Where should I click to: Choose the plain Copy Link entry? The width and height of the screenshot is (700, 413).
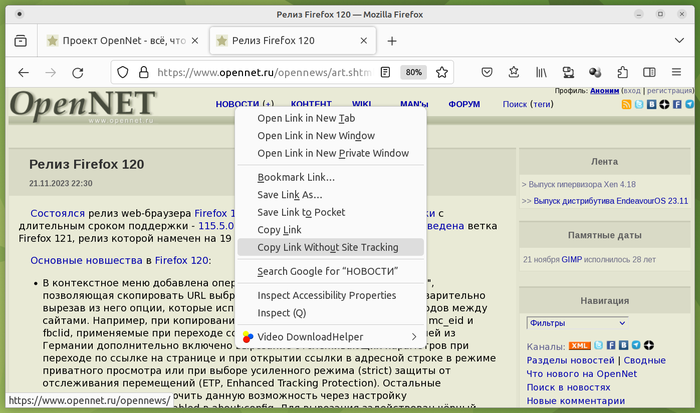pos(330,229)
